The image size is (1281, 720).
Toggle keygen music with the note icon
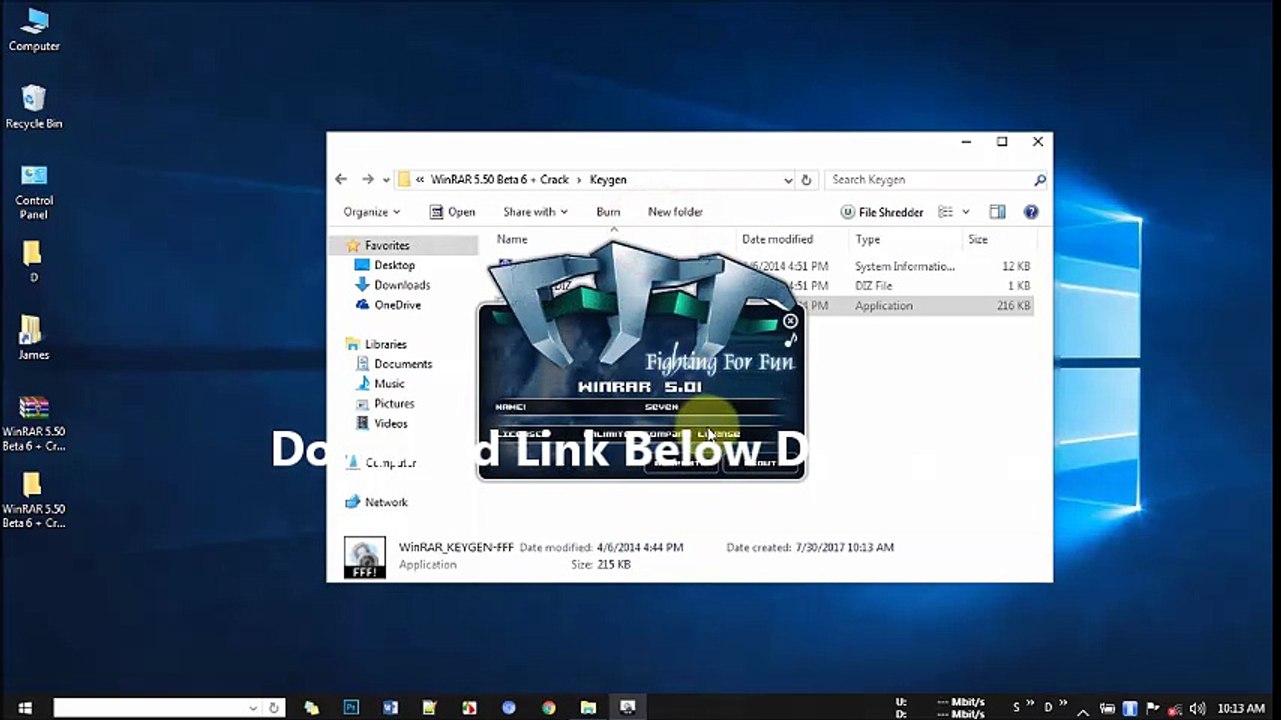[790, 340]
